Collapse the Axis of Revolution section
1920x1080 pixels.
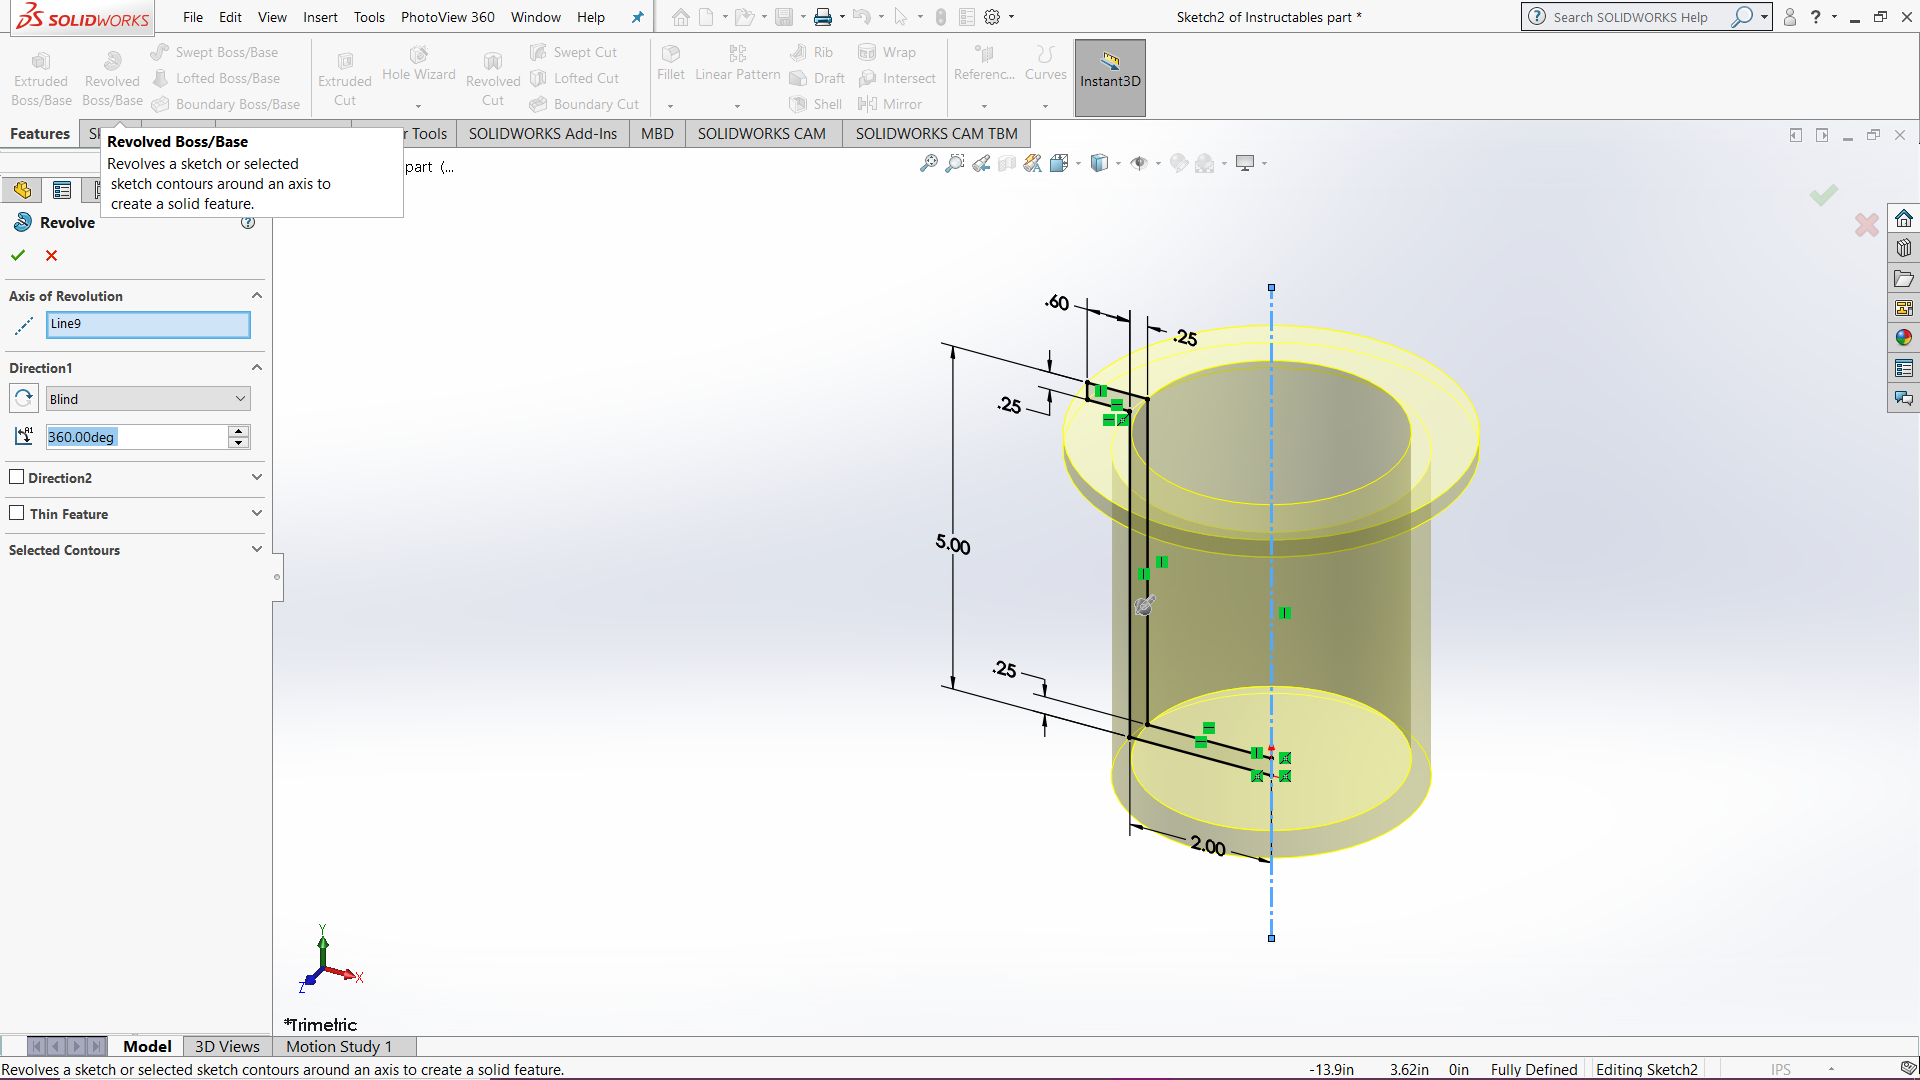tap(257, 294)
